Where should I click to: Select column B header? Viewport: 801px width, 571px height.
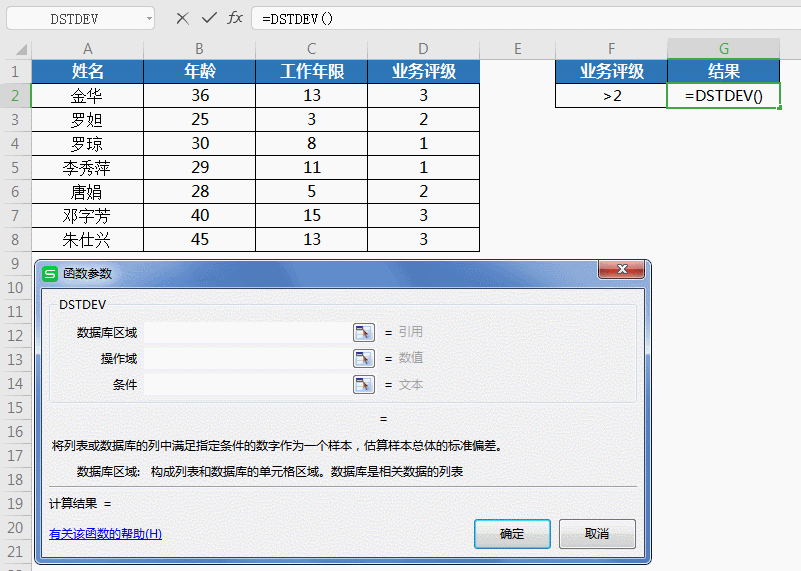point(199,49)
